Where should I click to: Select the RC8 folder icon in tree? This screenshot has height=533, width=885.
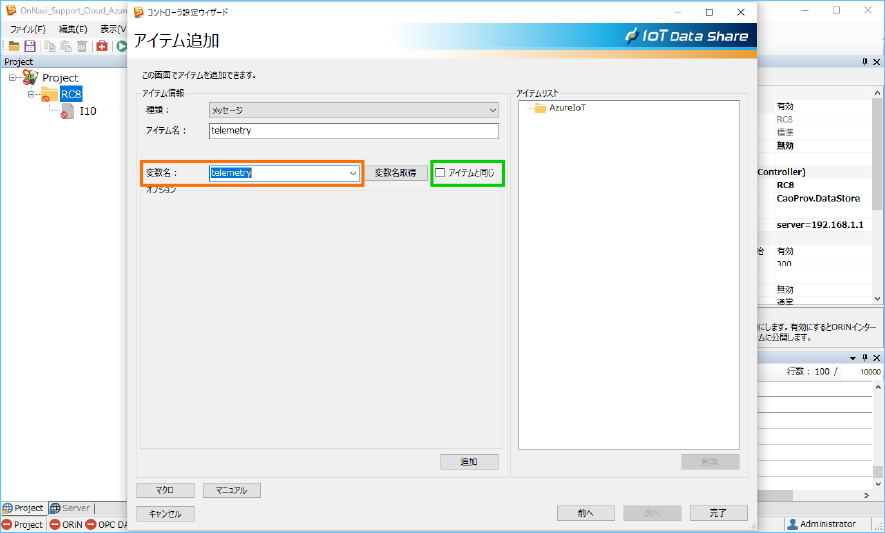[x=49, y=94]
